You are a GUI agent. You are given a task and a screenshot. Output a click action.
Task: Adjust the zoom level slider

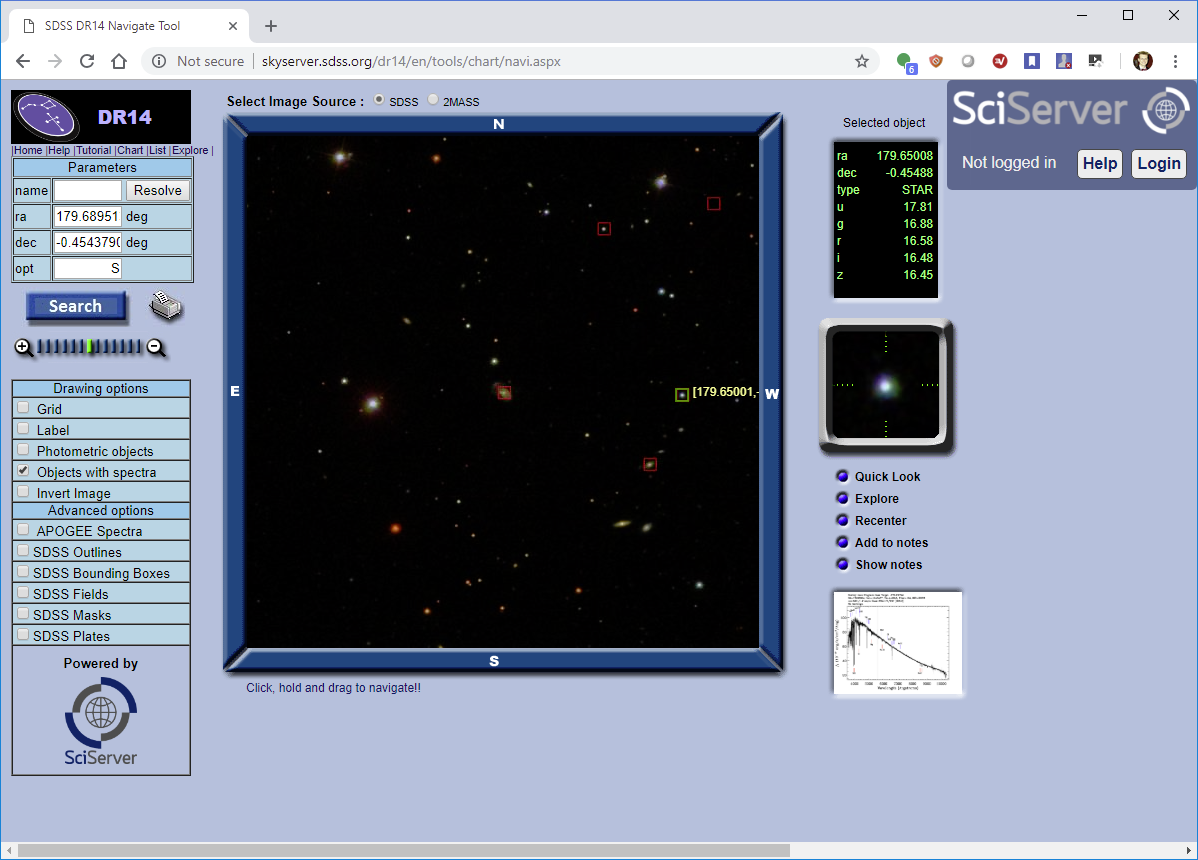click(90, 347)
